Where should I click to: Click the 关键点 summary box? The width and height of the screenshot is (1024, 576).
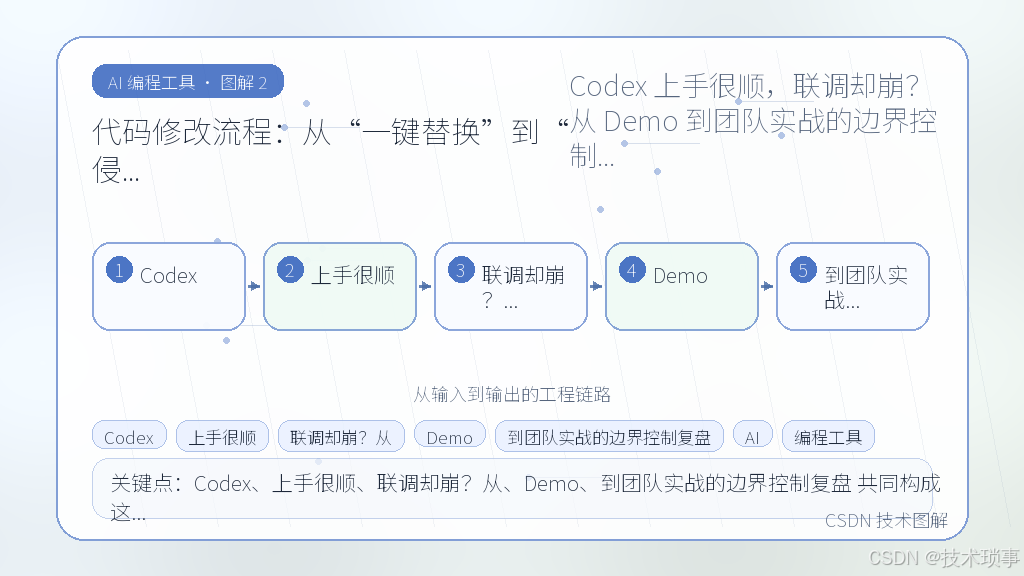(x=512, y=489)
